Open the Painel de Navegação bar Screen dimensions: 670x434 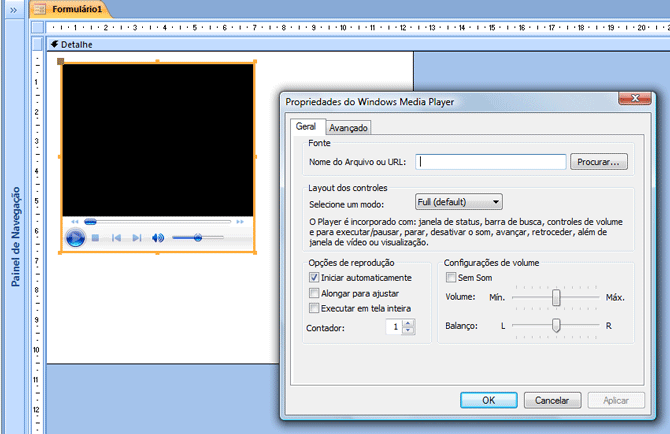pyautogui.click(x=15, y=237)
